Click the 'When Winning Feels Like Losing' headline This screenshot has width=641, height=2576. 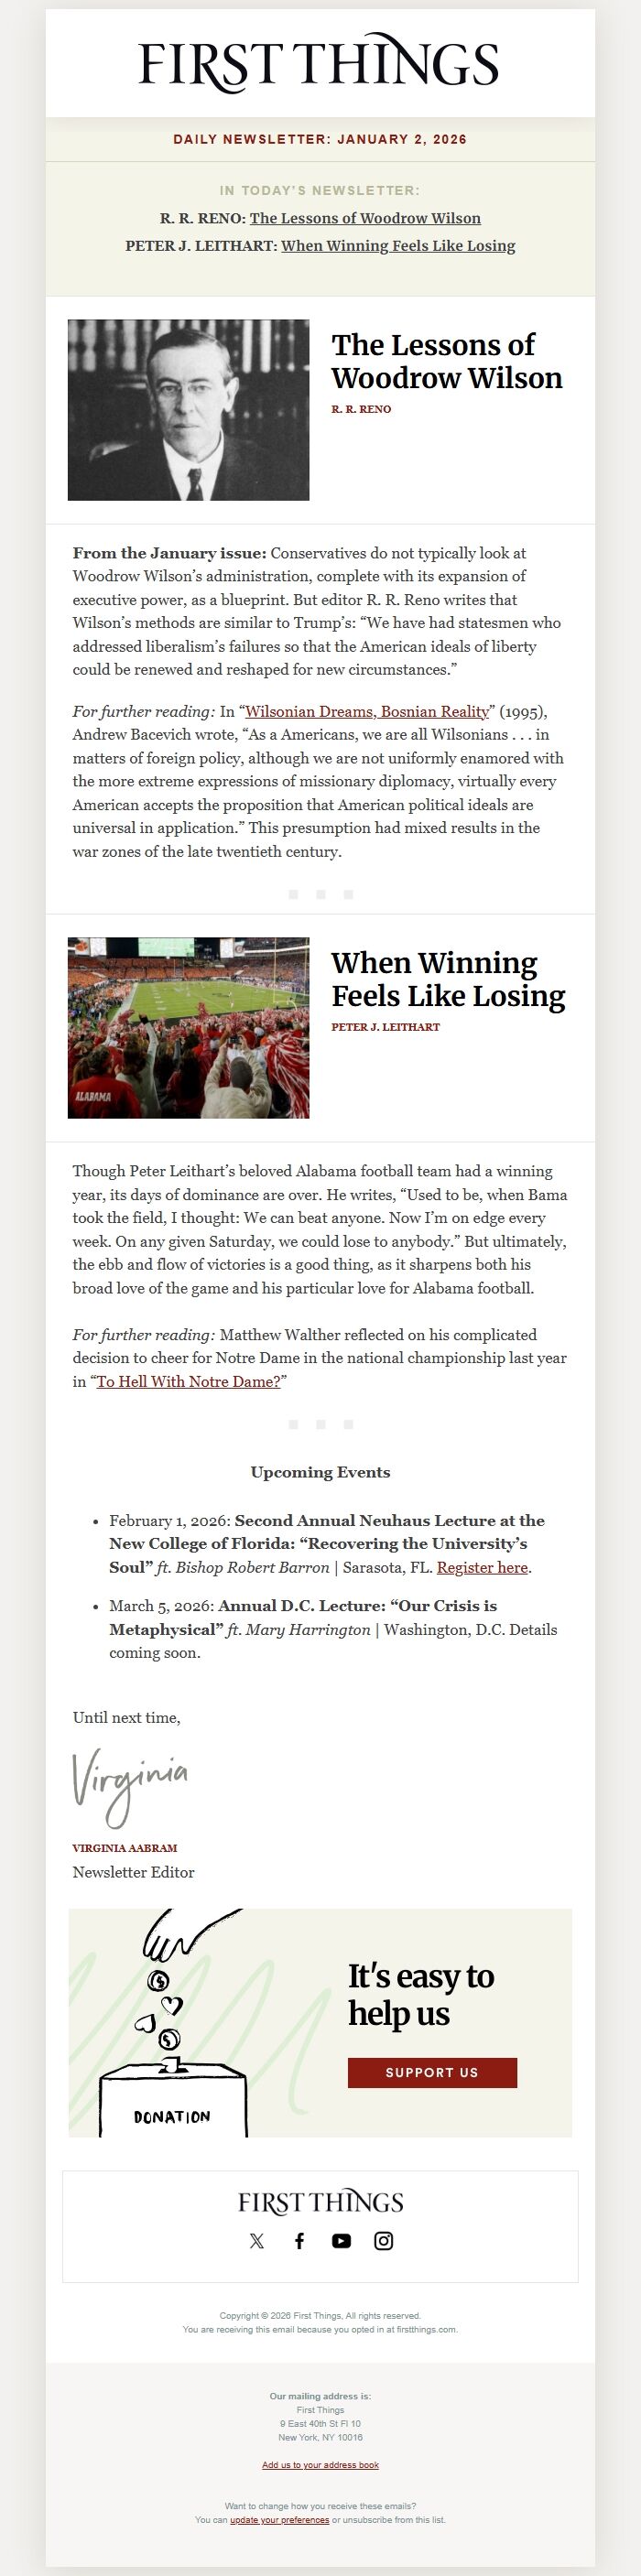point(447,979)
